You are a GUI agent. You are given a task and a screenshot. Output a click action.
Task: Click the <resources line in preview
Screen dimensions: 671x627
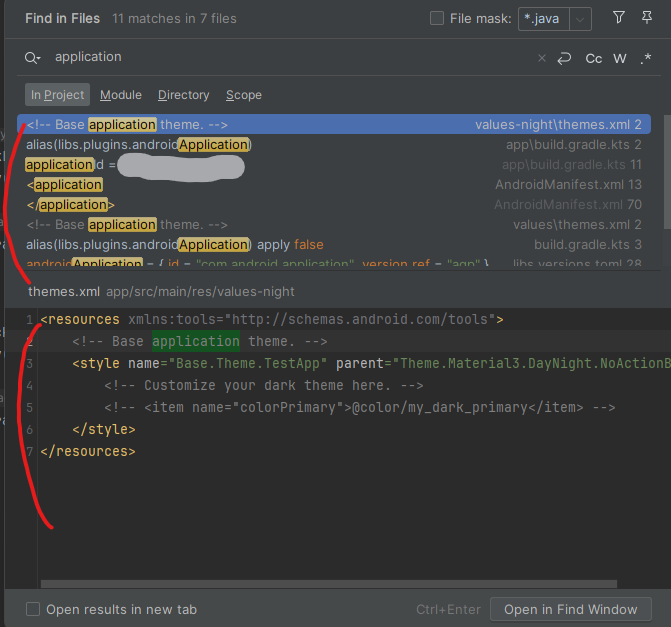[x=272, y=319]
